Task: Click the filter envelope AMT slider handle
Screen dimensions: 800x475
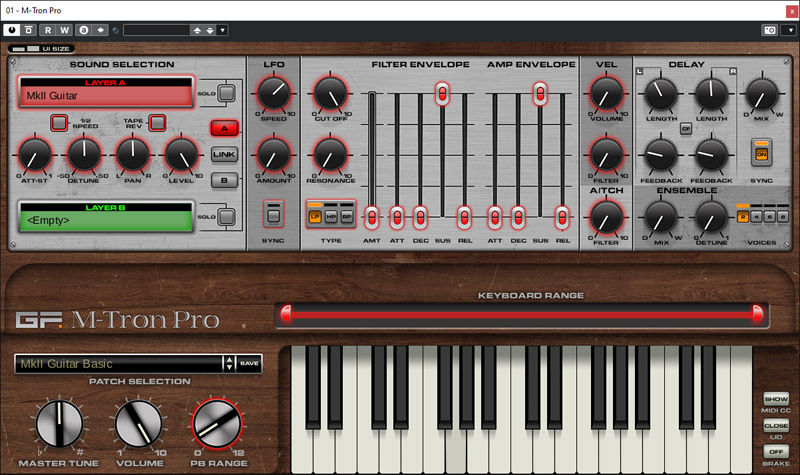Action: pos(371,214)
